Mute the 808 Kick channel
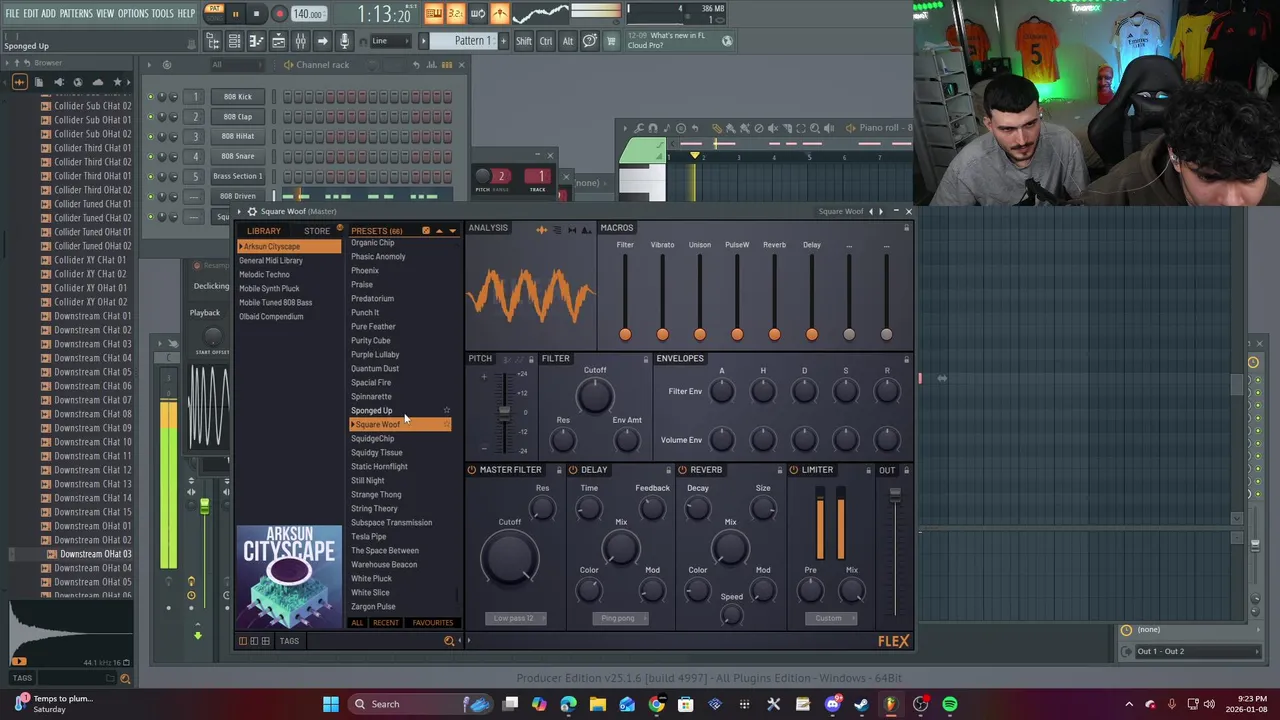Viewport: 1280px width, 720px height. [x=151, y=97]
